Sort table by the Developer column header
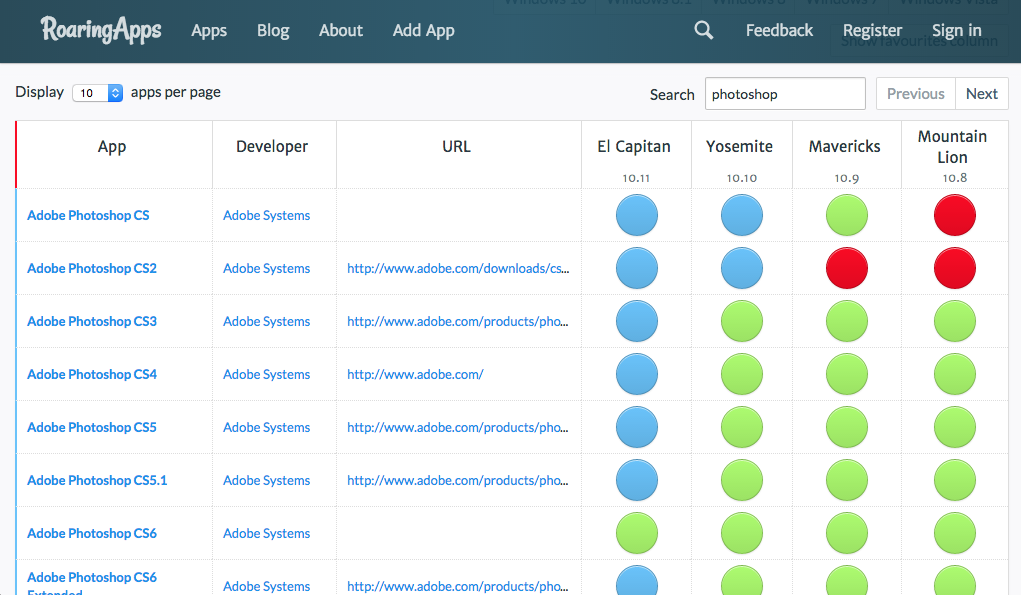The width and height of the screenshot is (1021, 595). coord(274,154)
